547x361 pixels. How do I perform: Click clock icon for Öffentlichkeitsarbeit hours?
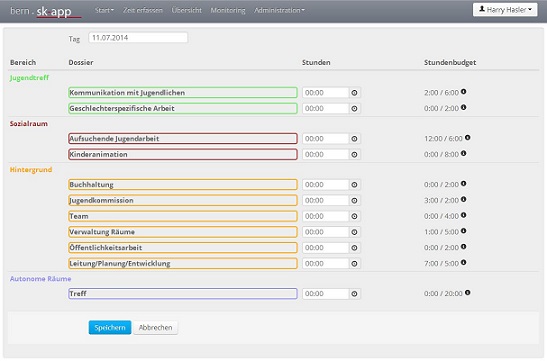point(354,248)
